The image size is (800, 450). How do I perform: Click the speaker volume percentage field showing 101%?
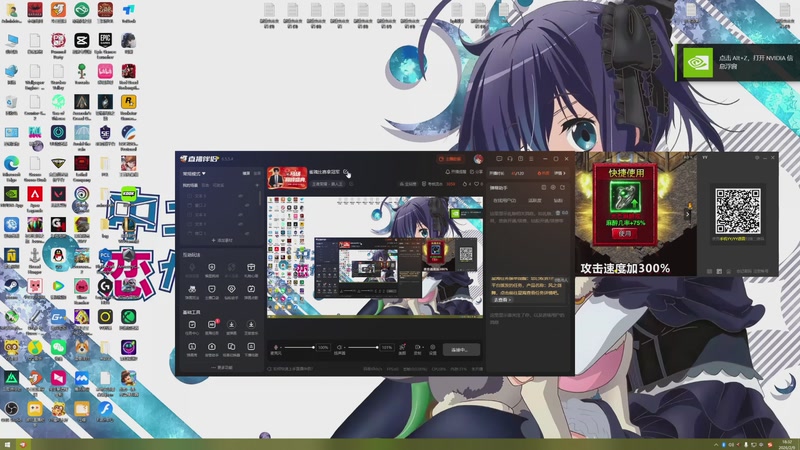(387, 347)
